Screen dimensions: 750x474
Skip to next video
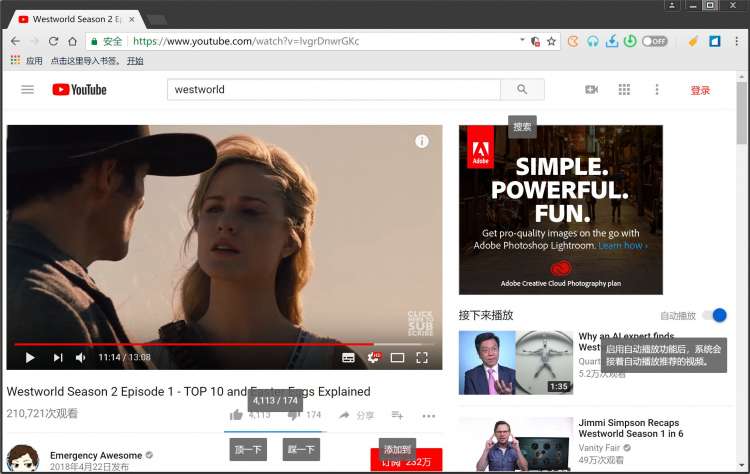58,357
